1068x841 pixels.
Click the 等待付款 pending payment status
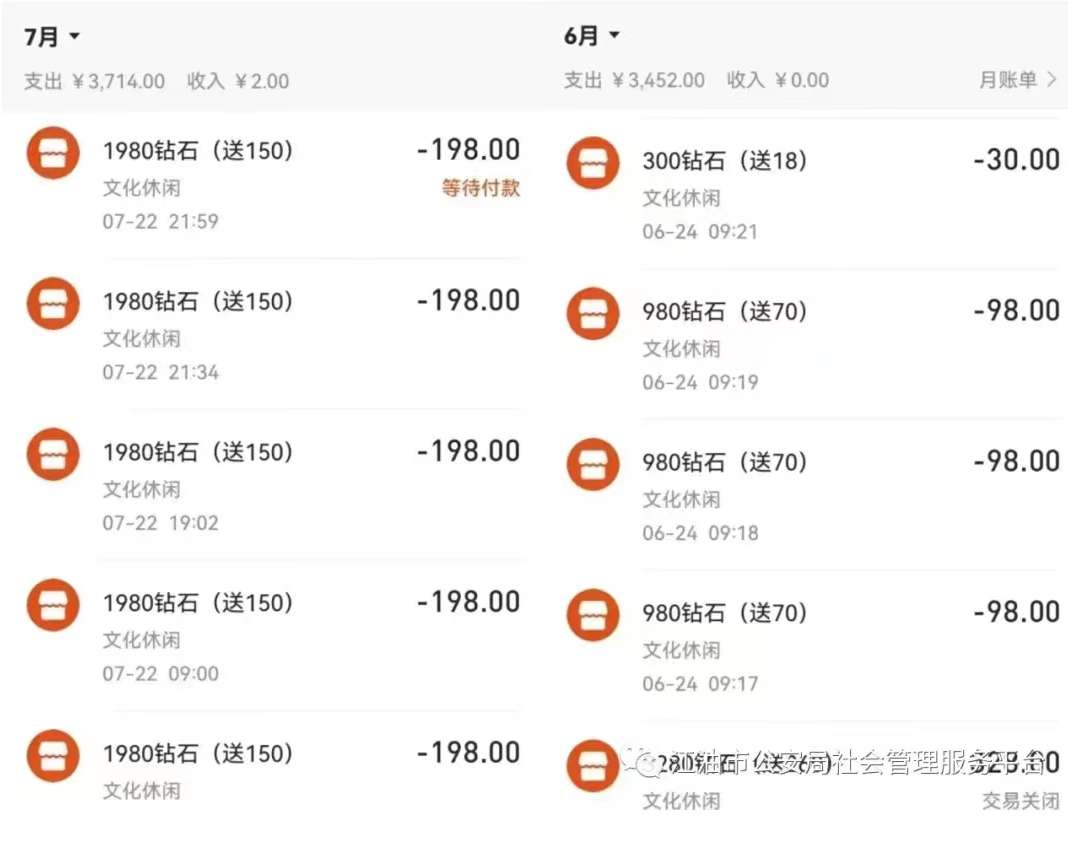pyautogui.click(x=481, y=188)
